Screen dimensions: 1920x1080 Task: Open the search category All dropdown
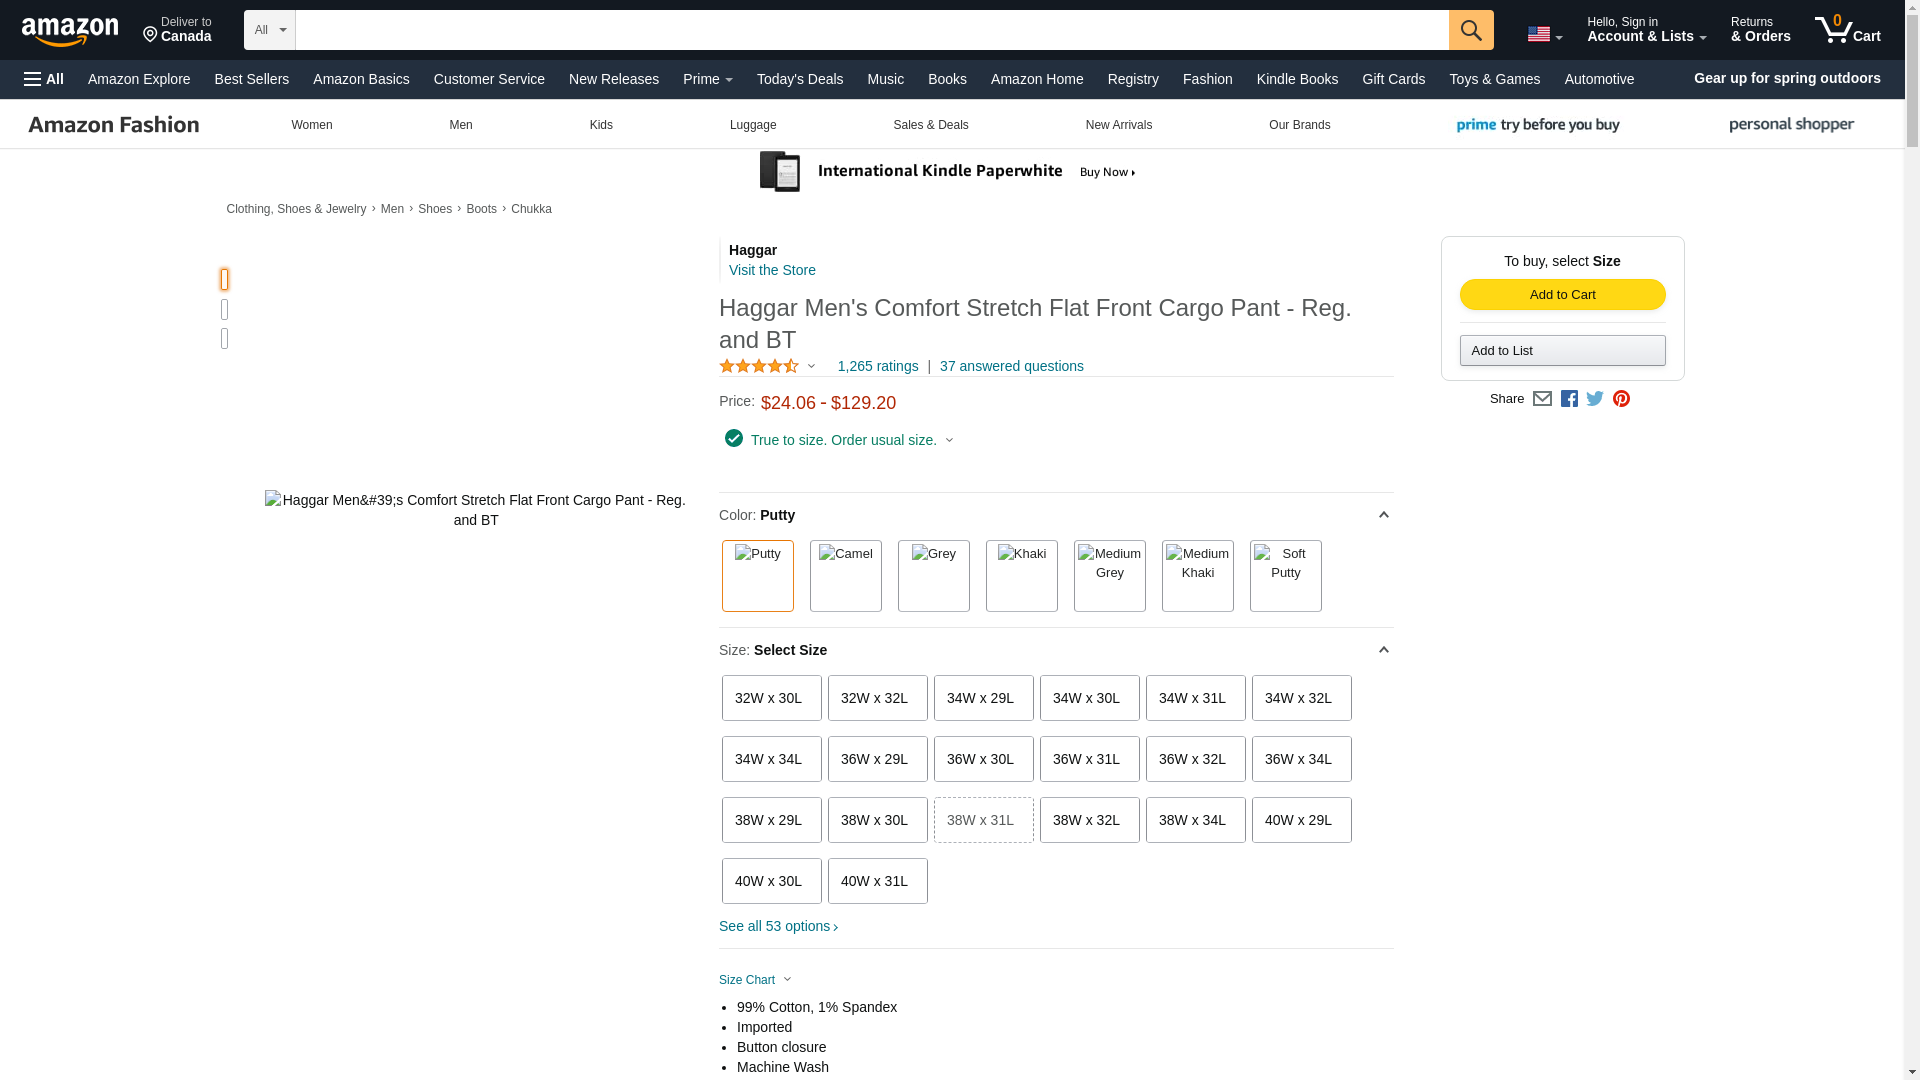[270, 30]
